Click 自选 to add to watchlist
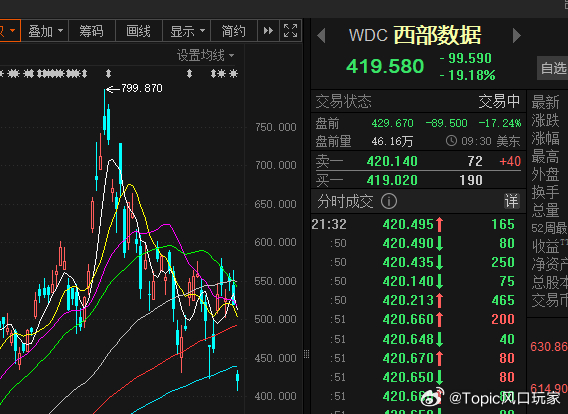The width and height of the screenshot is (568, 414). [553, 68]
